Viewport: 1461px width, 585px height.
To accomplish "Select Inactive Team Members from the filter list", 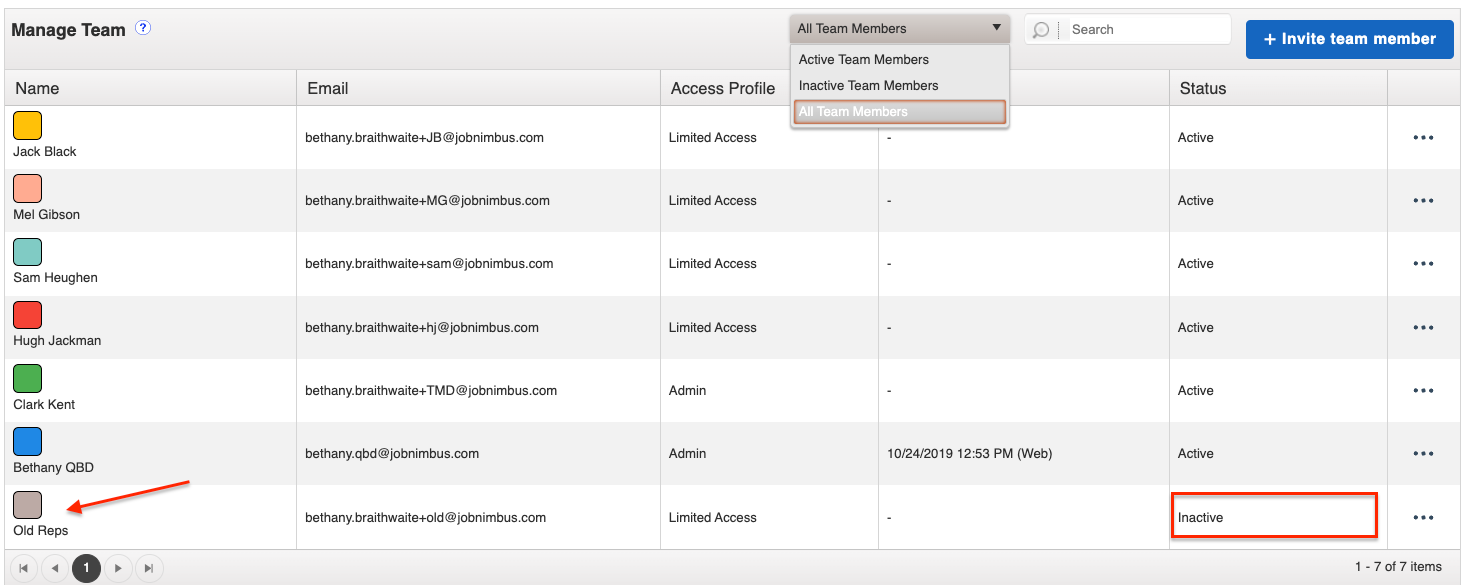I will [x=868, y=85].
